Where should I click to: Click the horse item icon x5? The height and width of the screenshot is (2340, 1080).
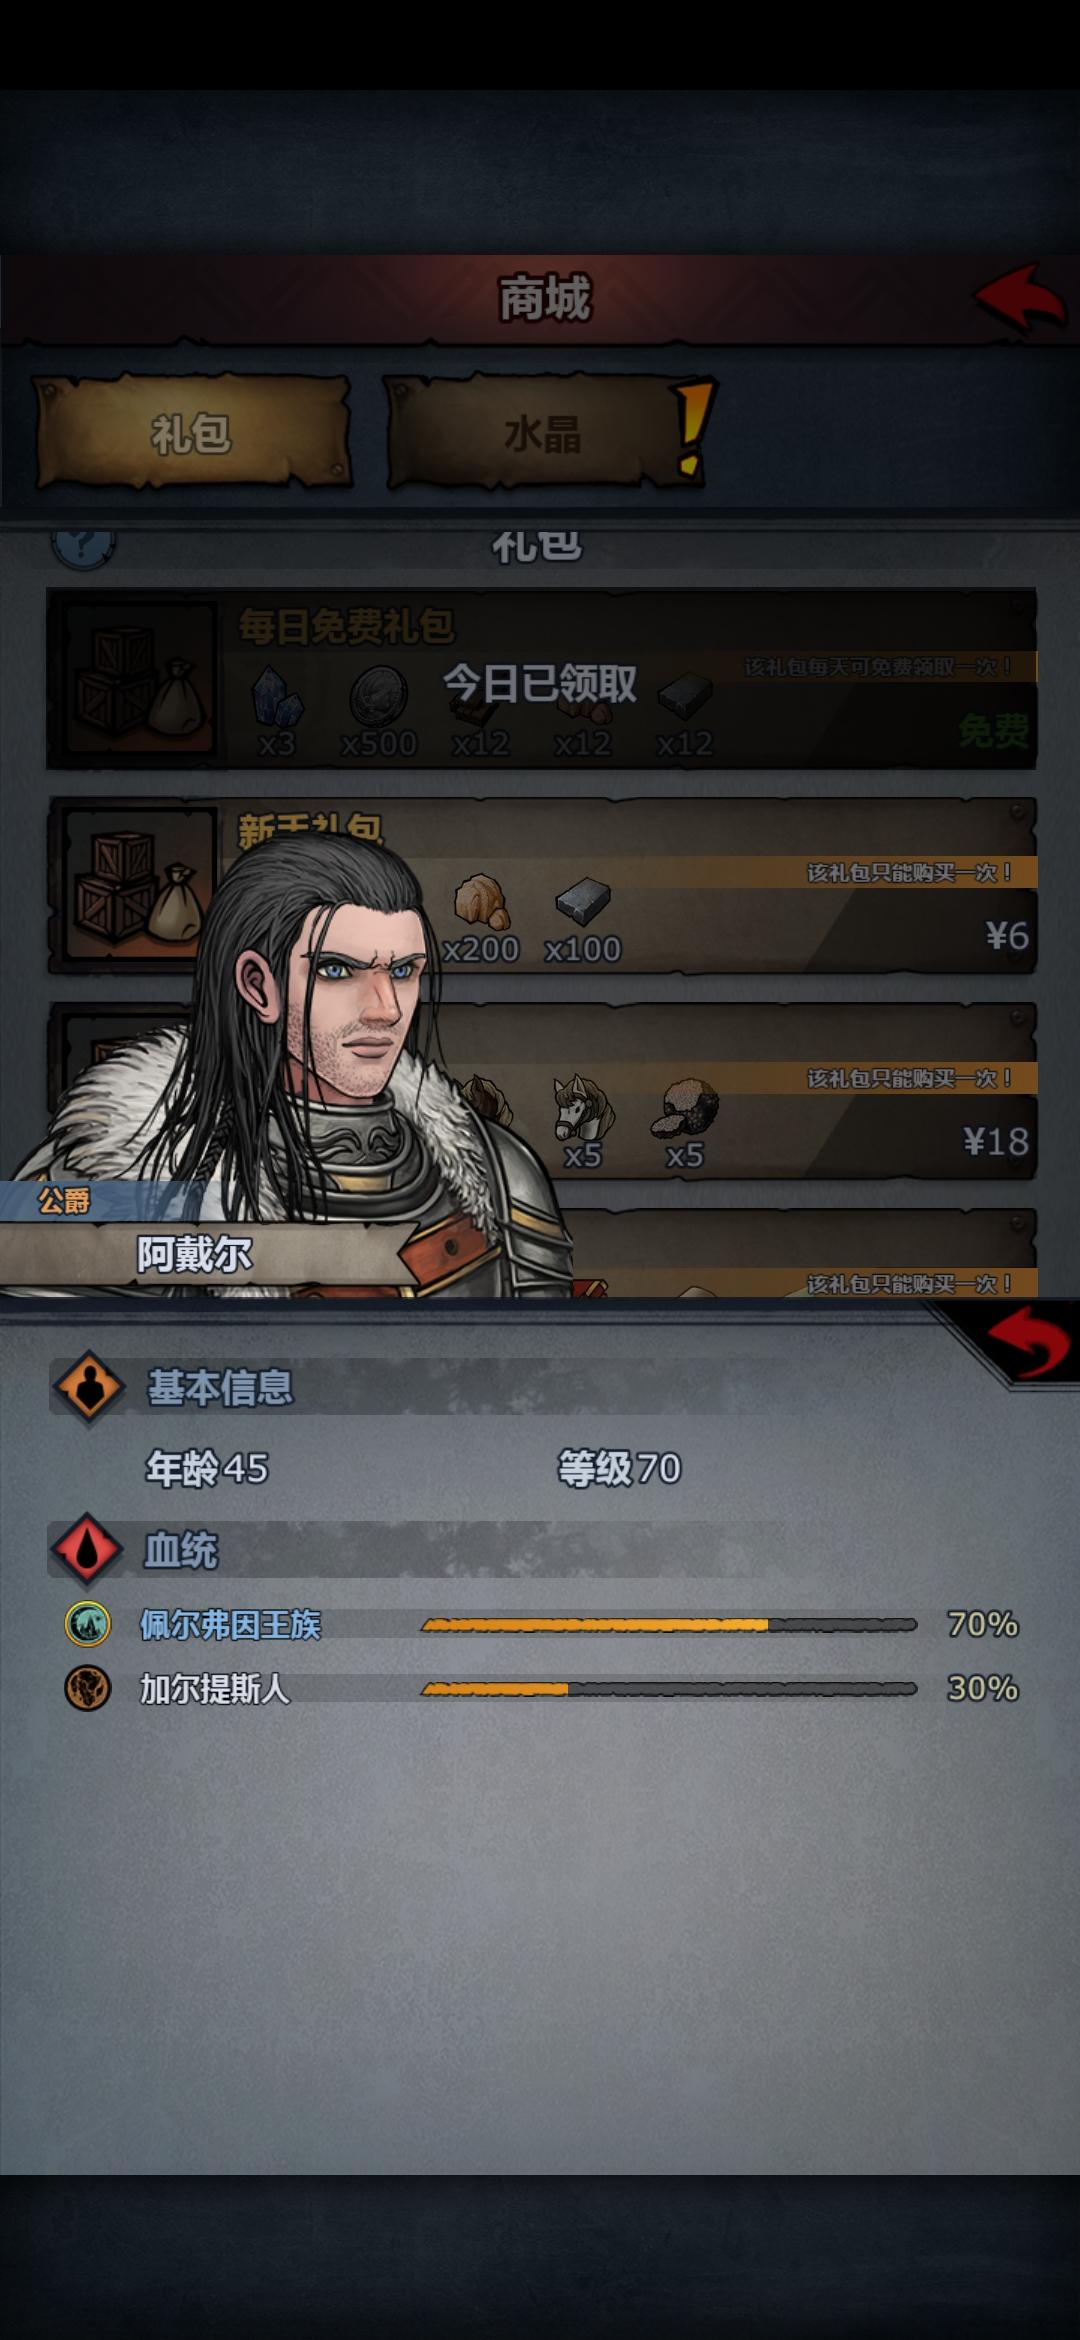point(581,1108)
